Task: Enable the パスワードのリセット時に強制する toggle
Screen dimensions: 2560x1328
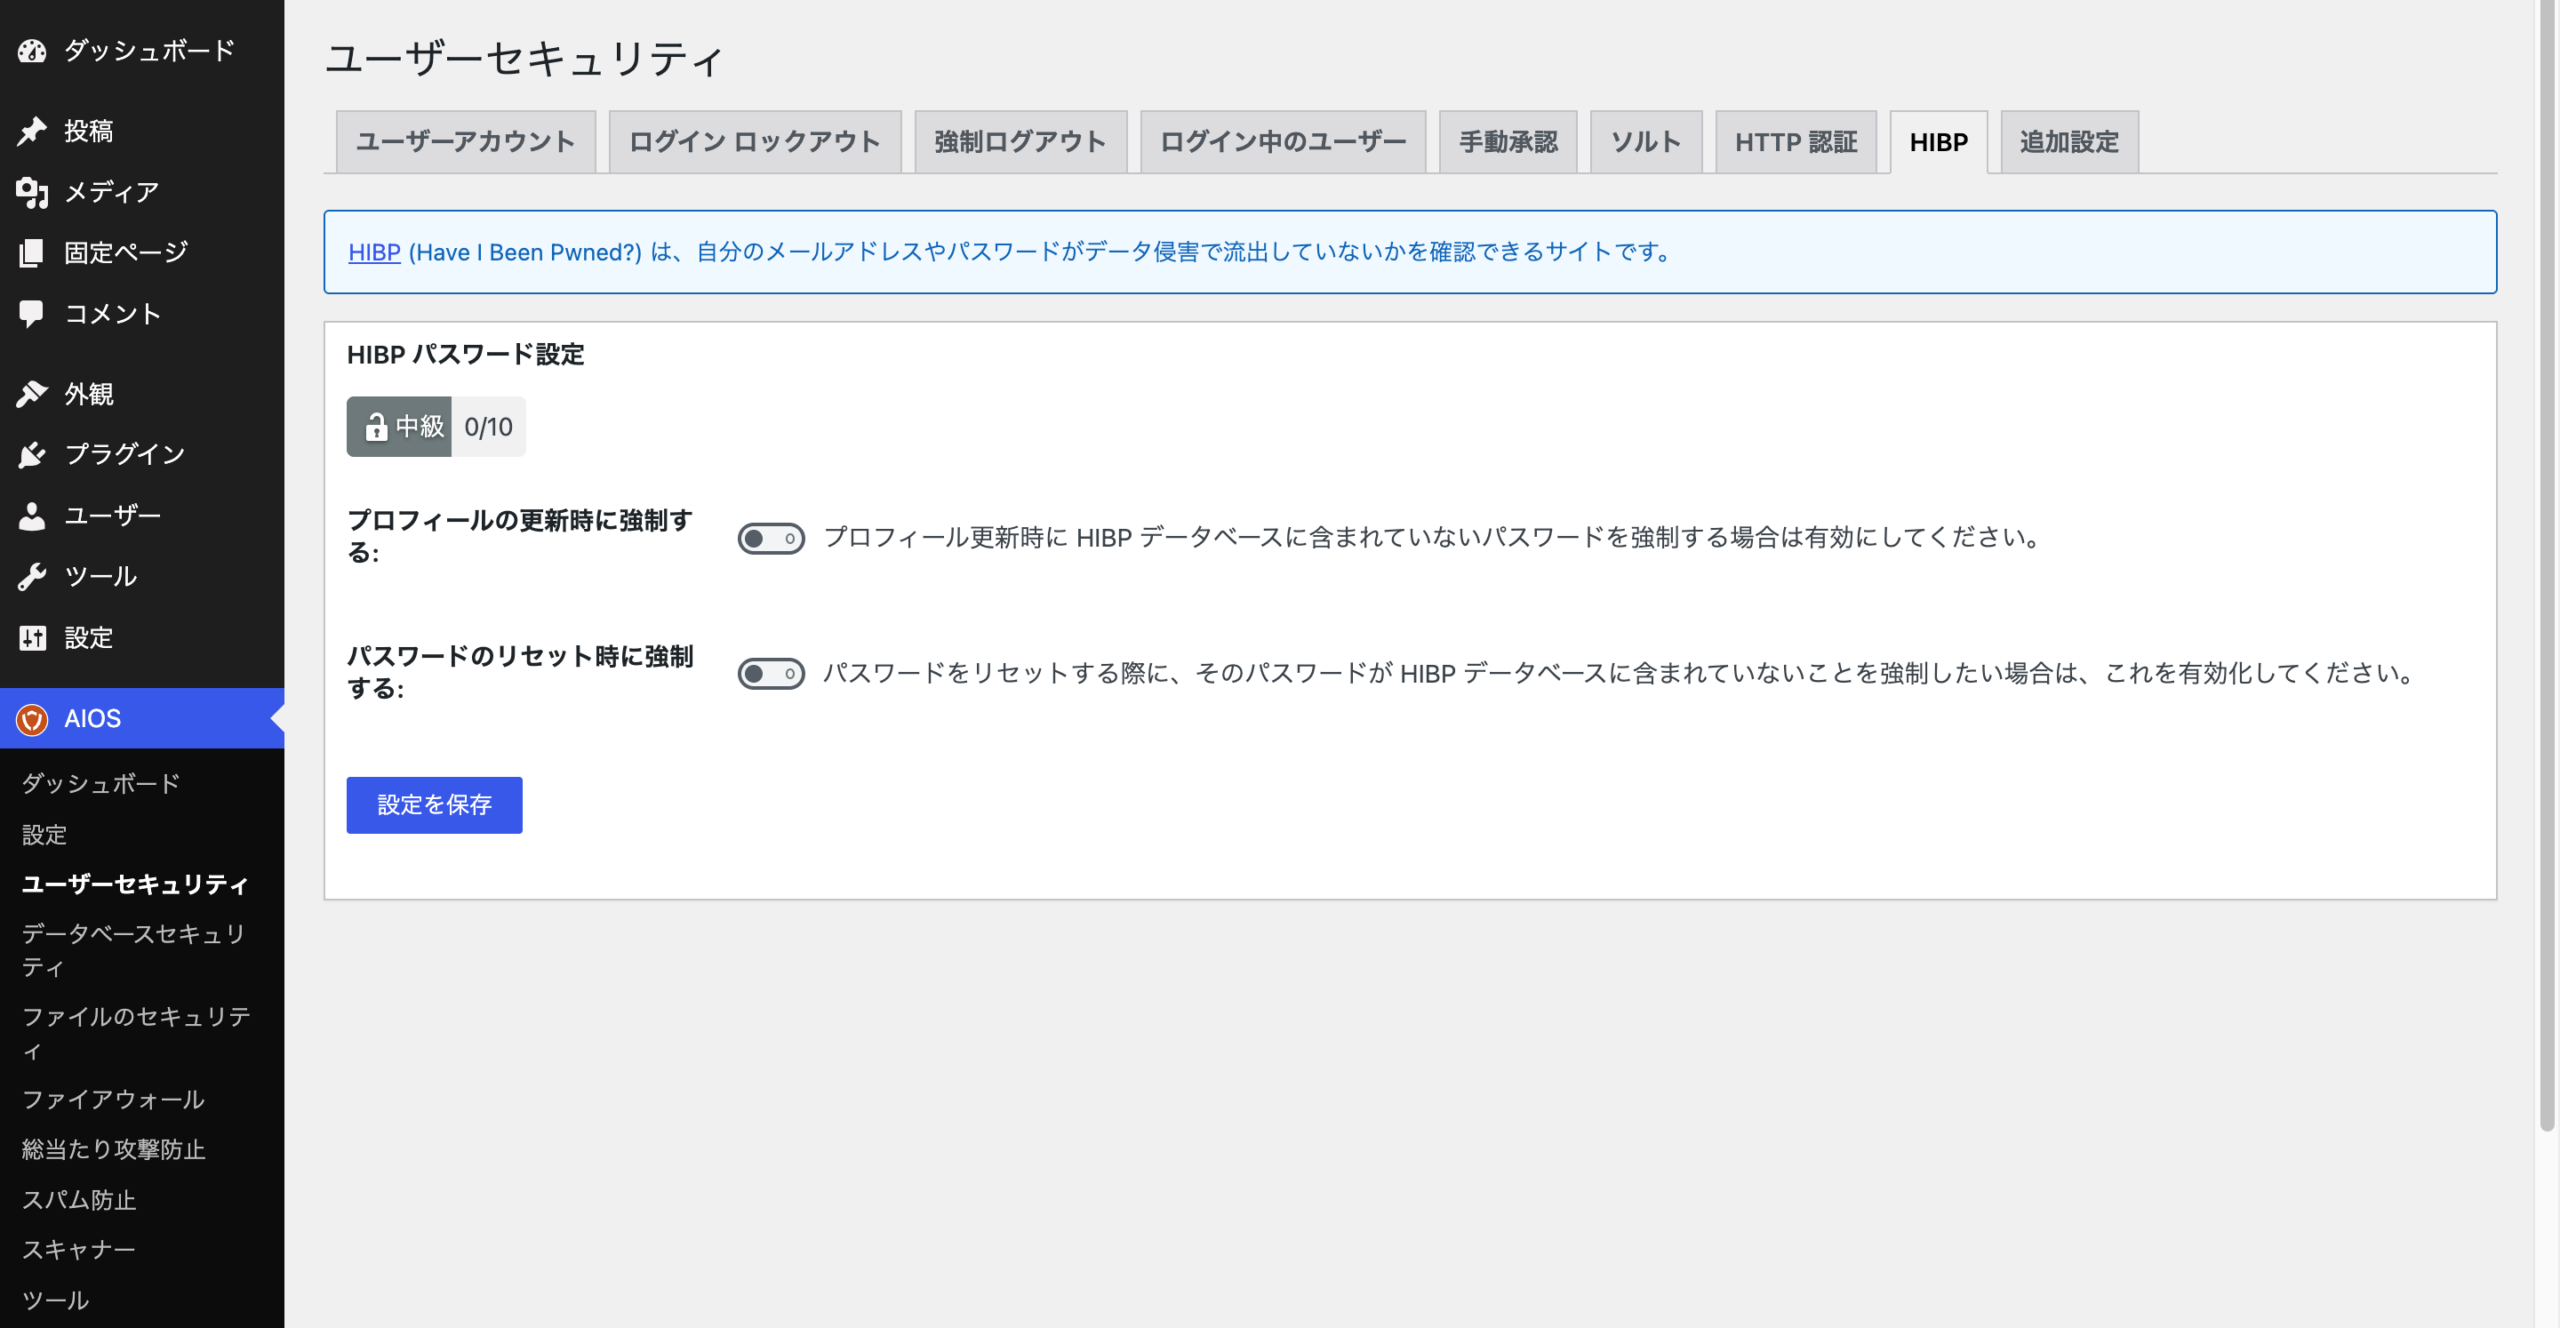Action: point(771,674)
